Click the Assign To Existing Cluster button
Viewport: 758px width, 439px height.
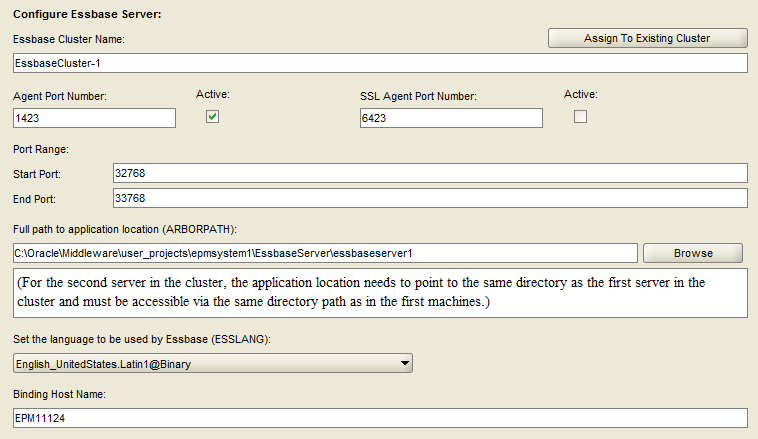[x=647, y=38]
